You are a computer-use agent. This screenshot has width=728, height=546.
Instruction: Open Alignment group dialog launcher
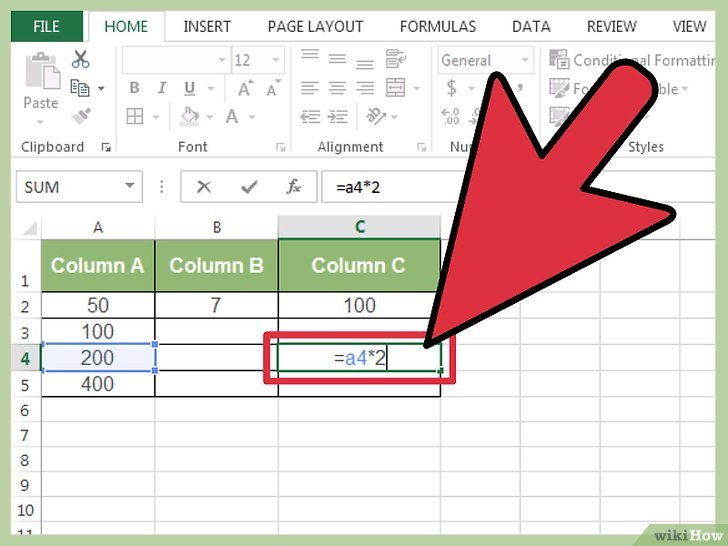422,148
